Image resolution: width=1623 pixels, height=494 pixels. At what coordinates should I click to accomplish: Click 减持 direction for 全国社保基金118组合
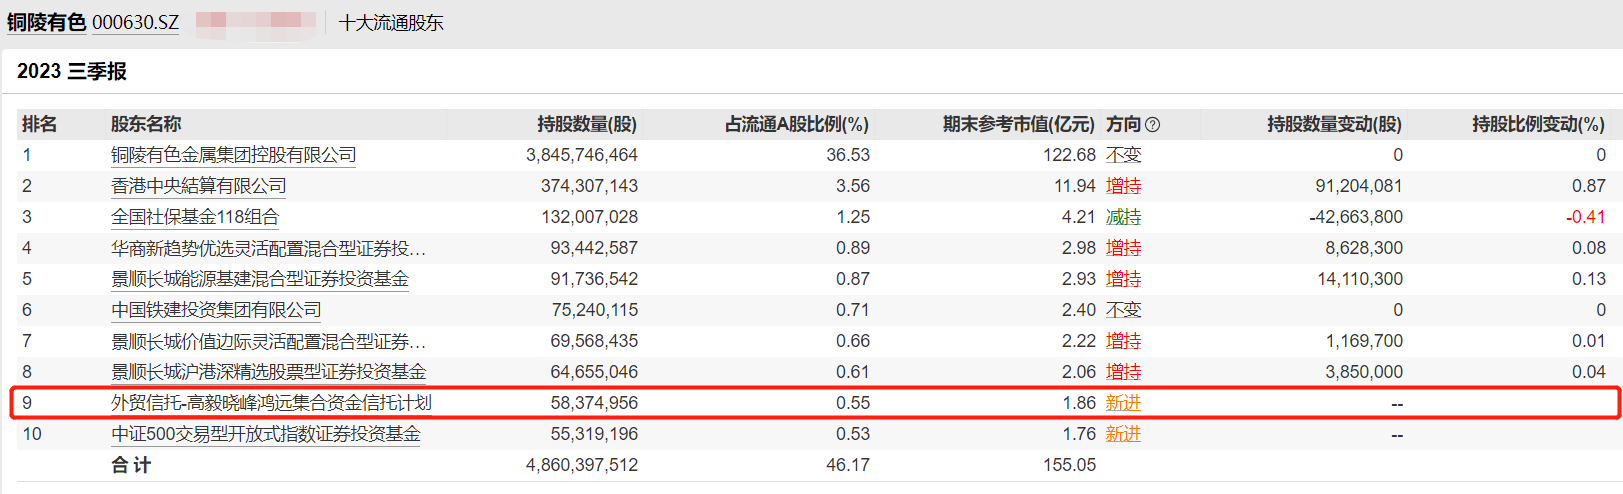pyautogui.click(x=1124, y=217)
